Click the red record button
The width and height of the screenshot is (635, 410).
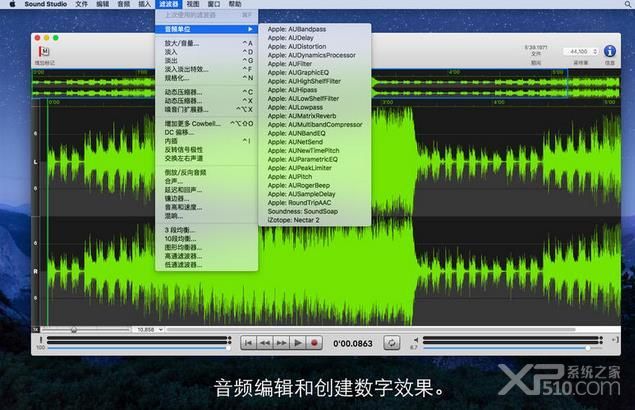314,343
